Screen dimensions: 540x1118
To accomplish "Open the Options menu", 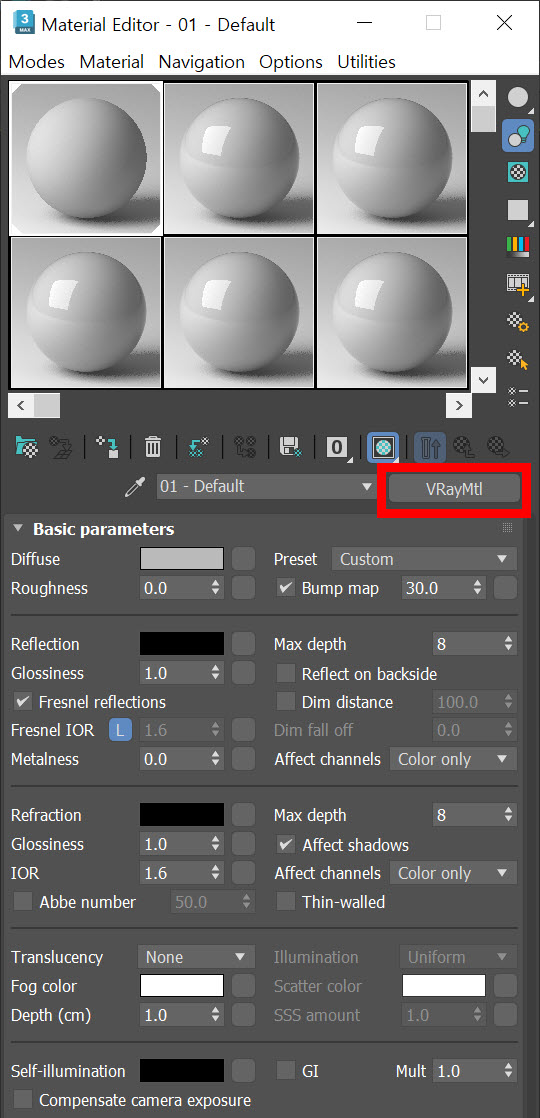I will (291, 62).
